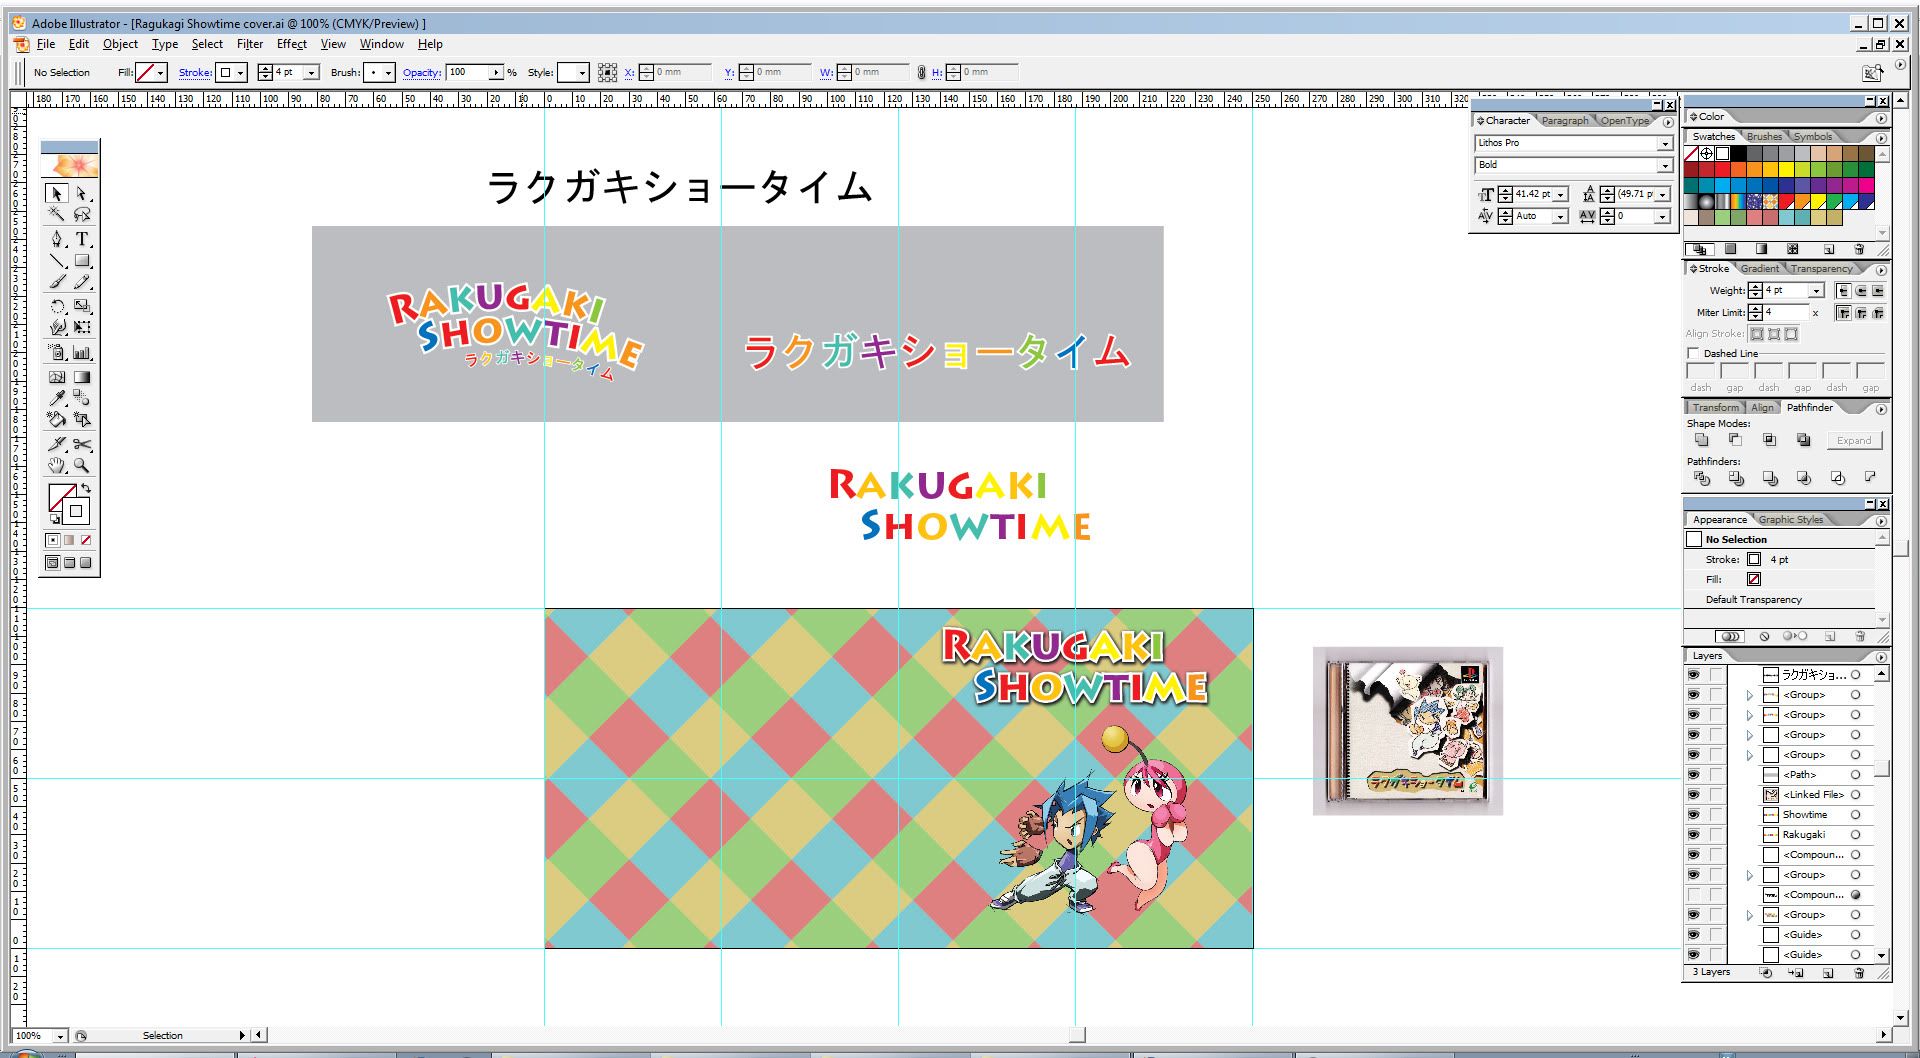Select the Gradient tool in toolbox
Viewport: 1920px width, 1058px height.
[x=82, y=377]
